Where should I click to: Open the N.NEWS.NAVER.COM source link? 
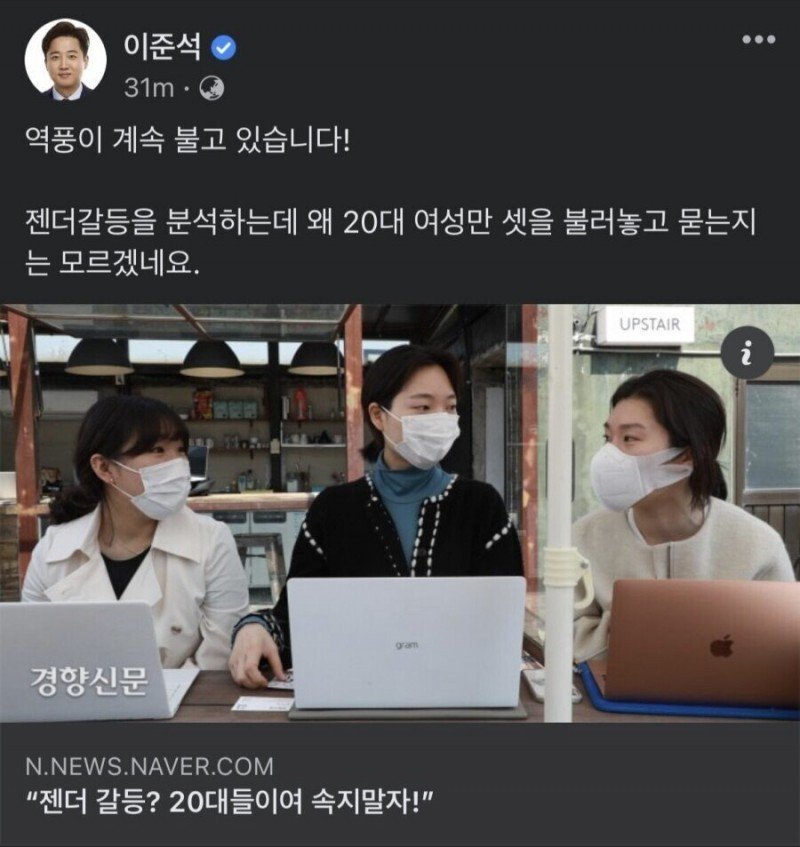(150, 766)
